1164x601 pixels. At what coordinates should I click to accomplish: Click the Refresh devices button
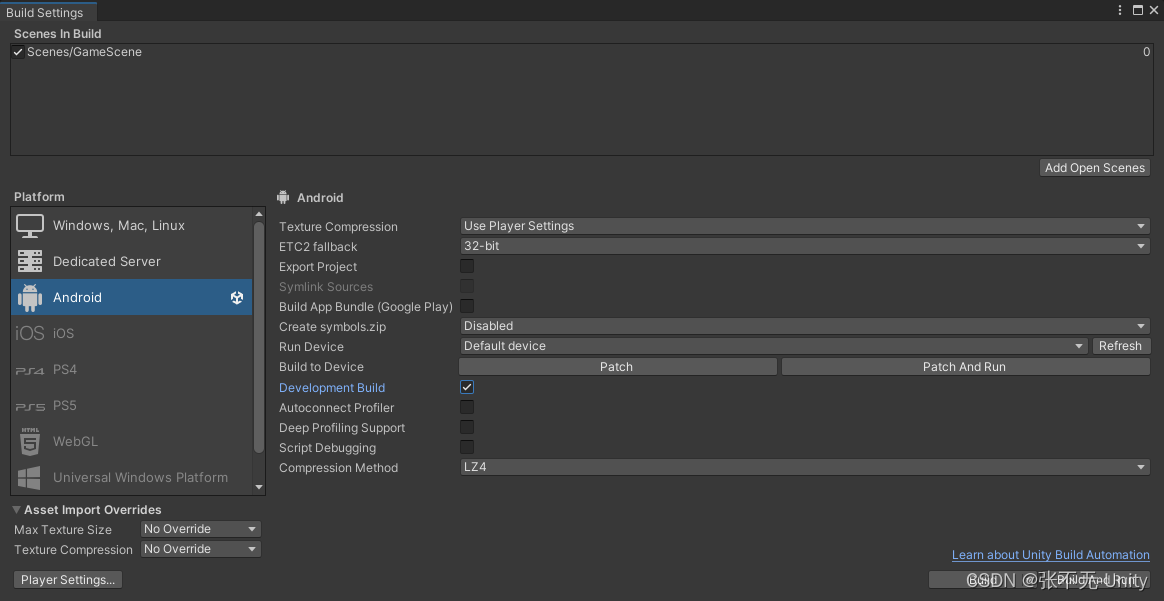1120,346
